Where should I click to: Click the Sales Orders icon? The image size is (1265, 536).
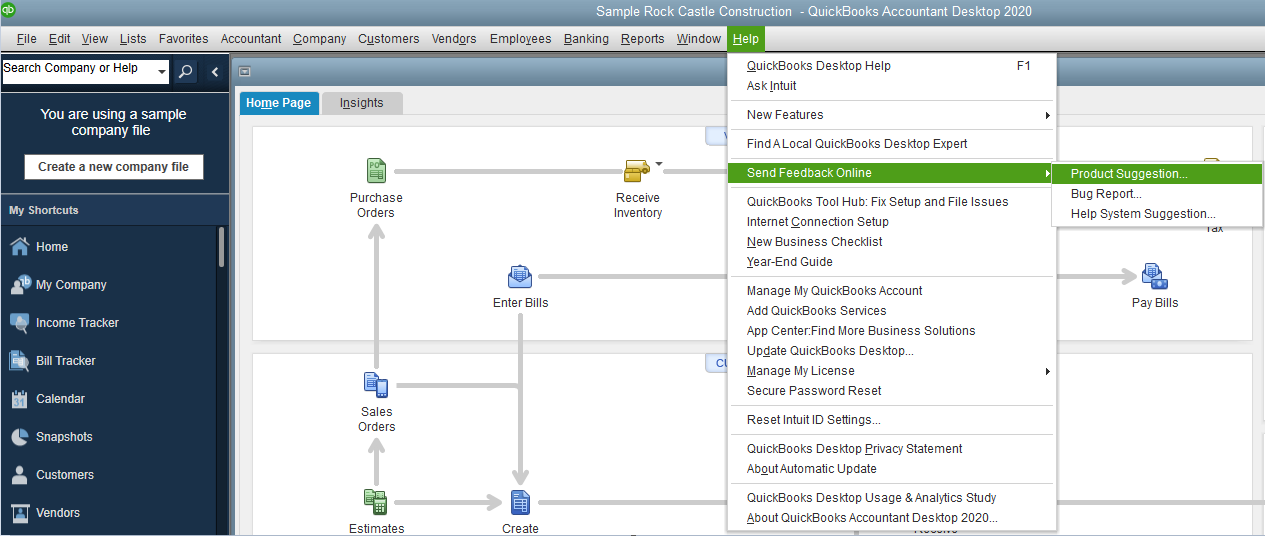(376, 385)
